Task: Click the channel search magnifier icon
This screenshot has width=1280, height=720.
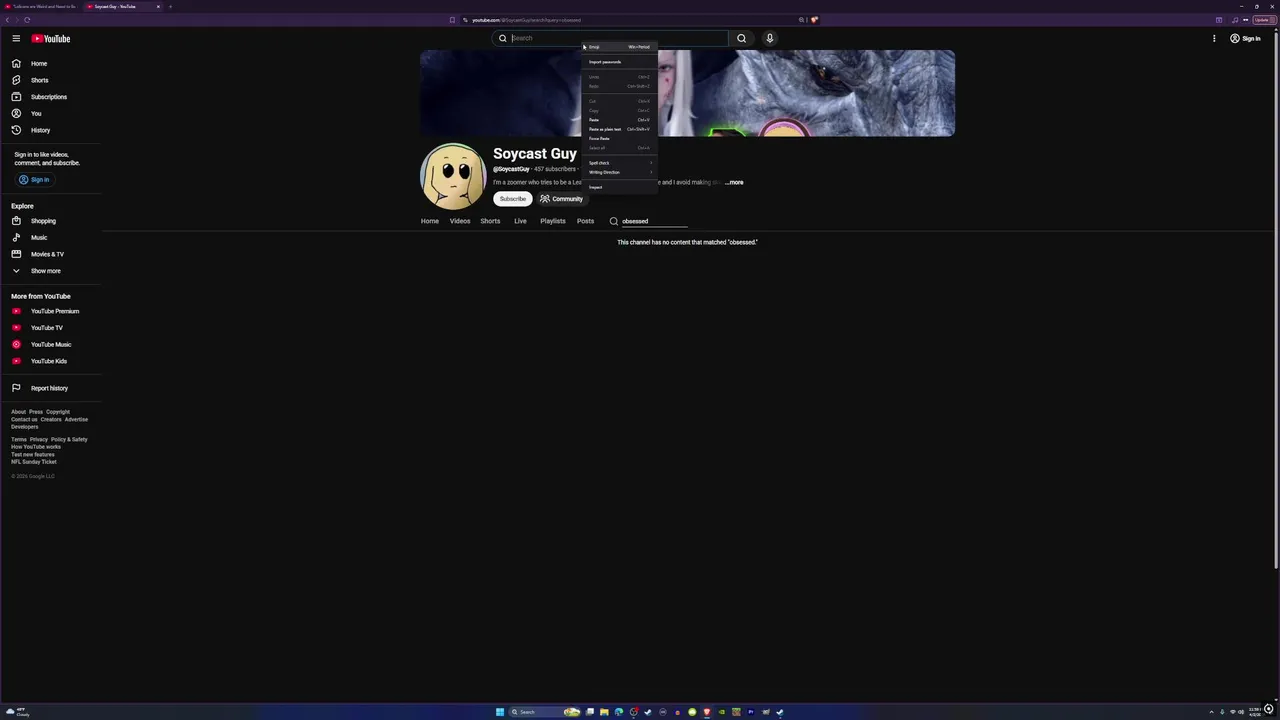Action: 613,221
